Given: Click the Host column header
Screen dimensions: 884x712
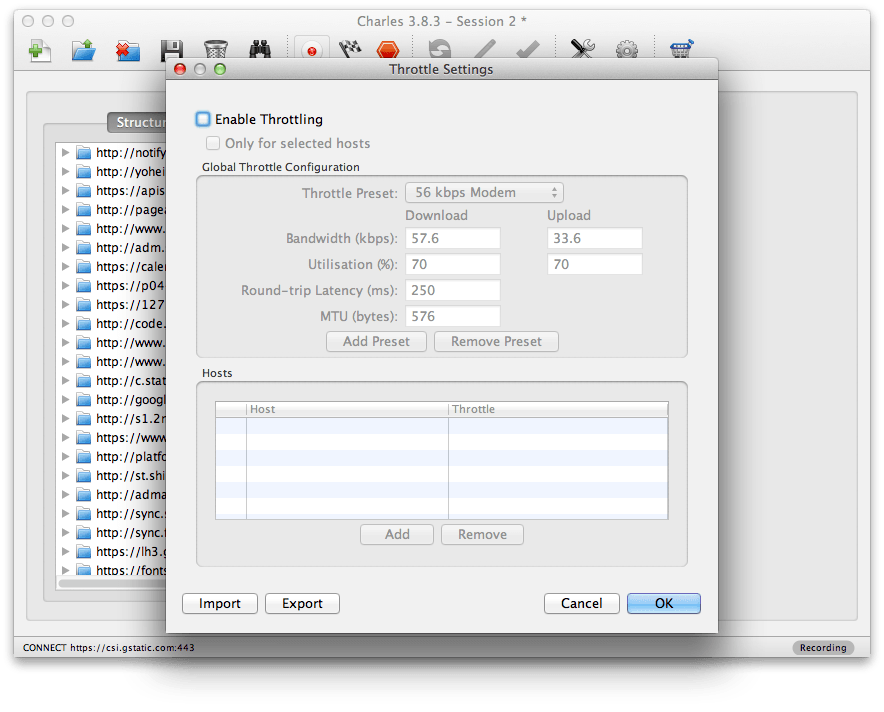Looking at the screenshot, I should 347,409.
